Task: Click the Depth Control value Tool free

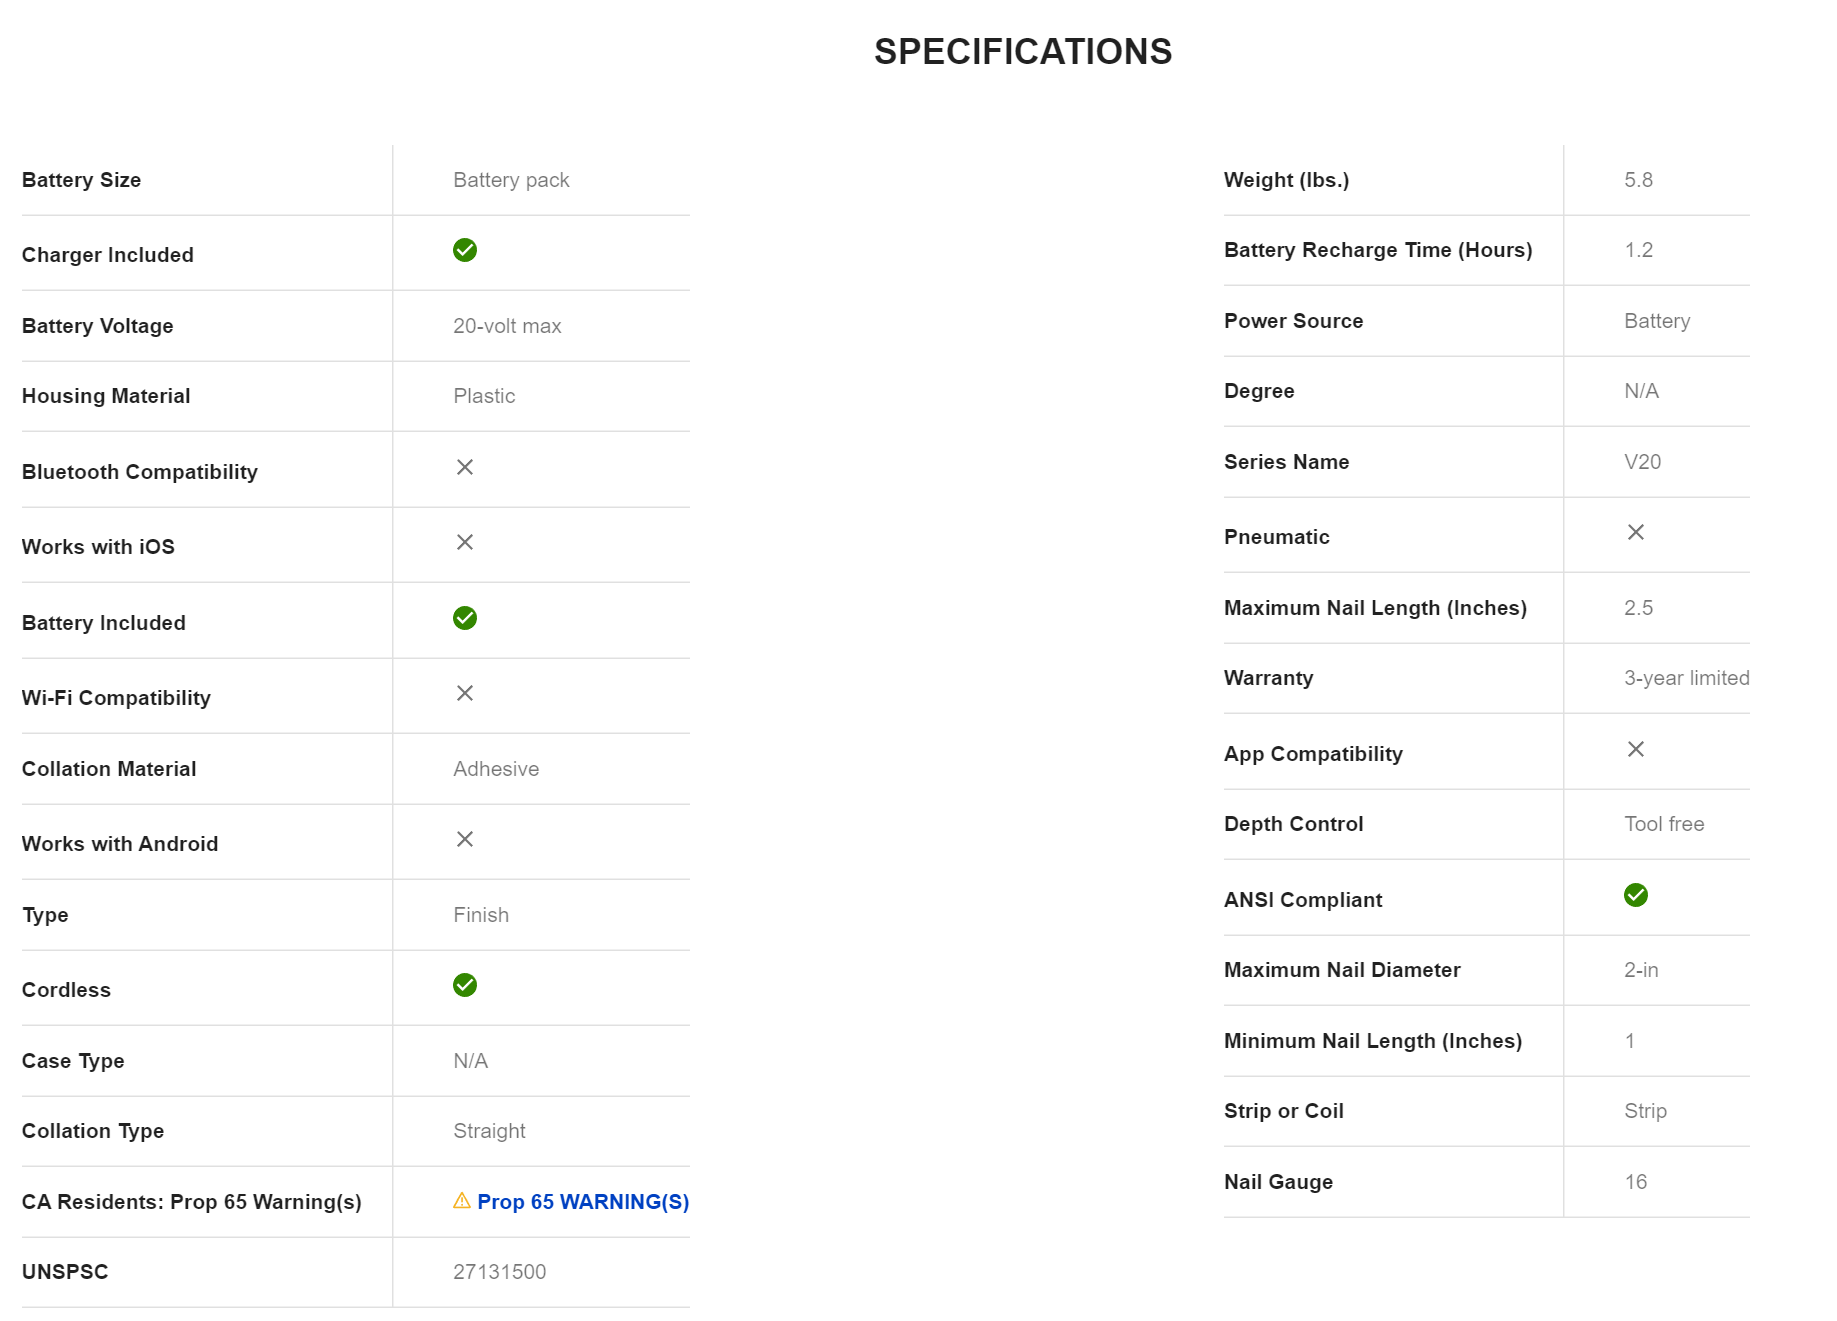Action: click(x=1664, y=824)
